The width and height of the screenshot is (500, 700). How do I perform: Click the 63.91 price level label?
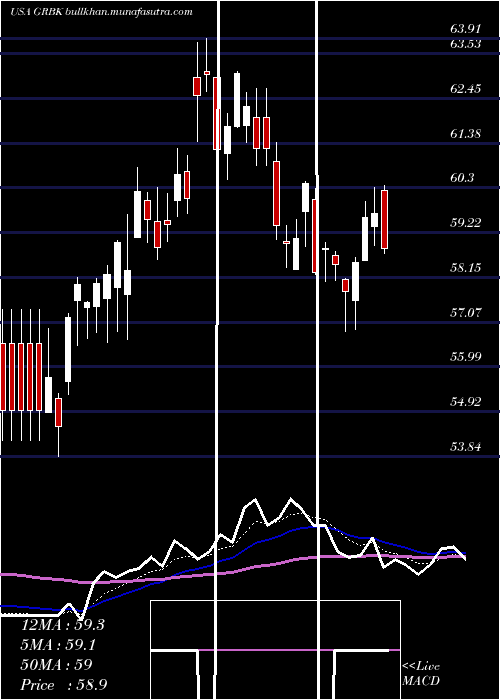click(465, 29)
